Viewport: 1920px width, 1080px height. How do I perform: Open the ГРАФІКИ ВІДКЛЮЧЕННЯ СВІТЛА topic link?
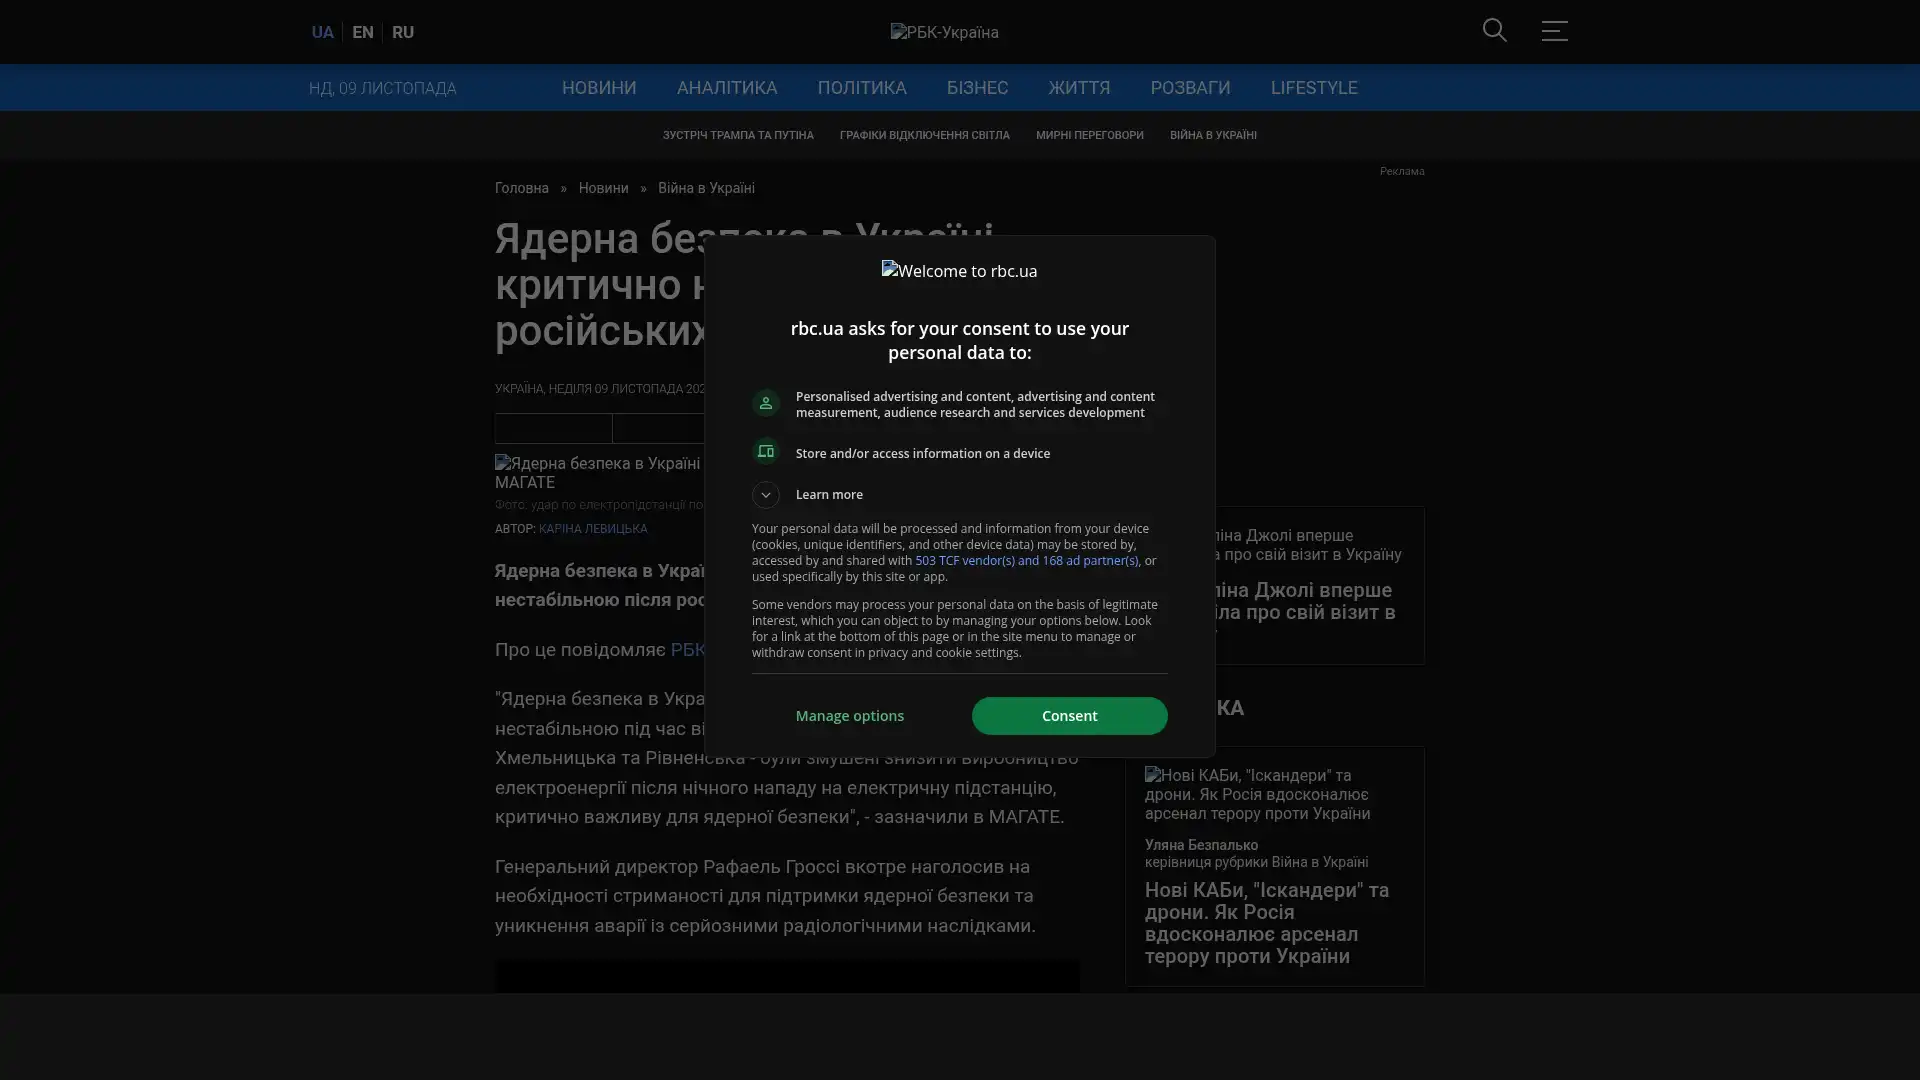[x=924, y=135]
